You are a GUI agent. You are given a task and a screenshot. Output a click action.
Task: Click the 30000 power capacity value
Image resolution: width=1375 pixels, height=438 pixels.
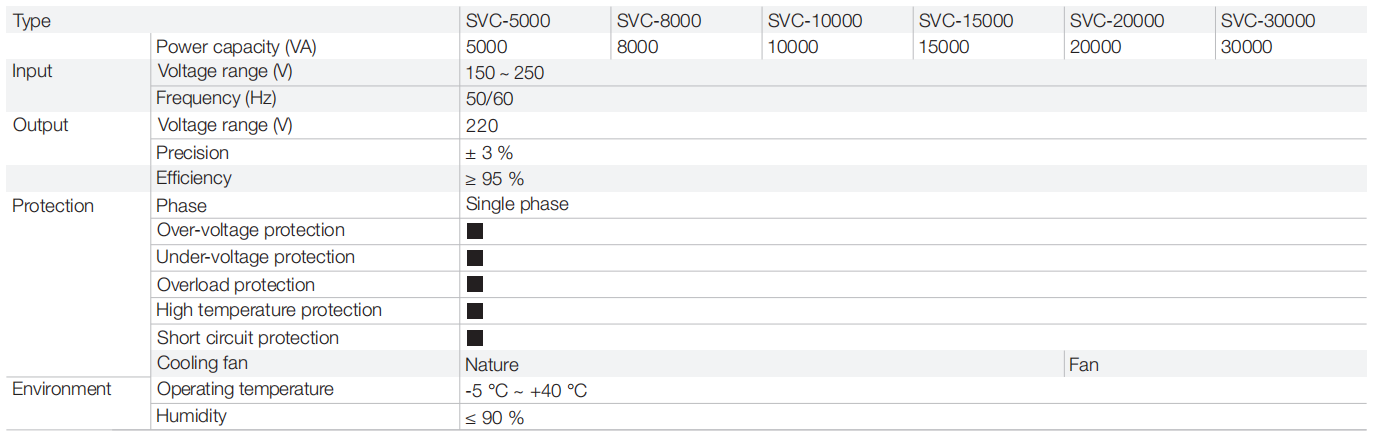click(x=1246, y=47)
